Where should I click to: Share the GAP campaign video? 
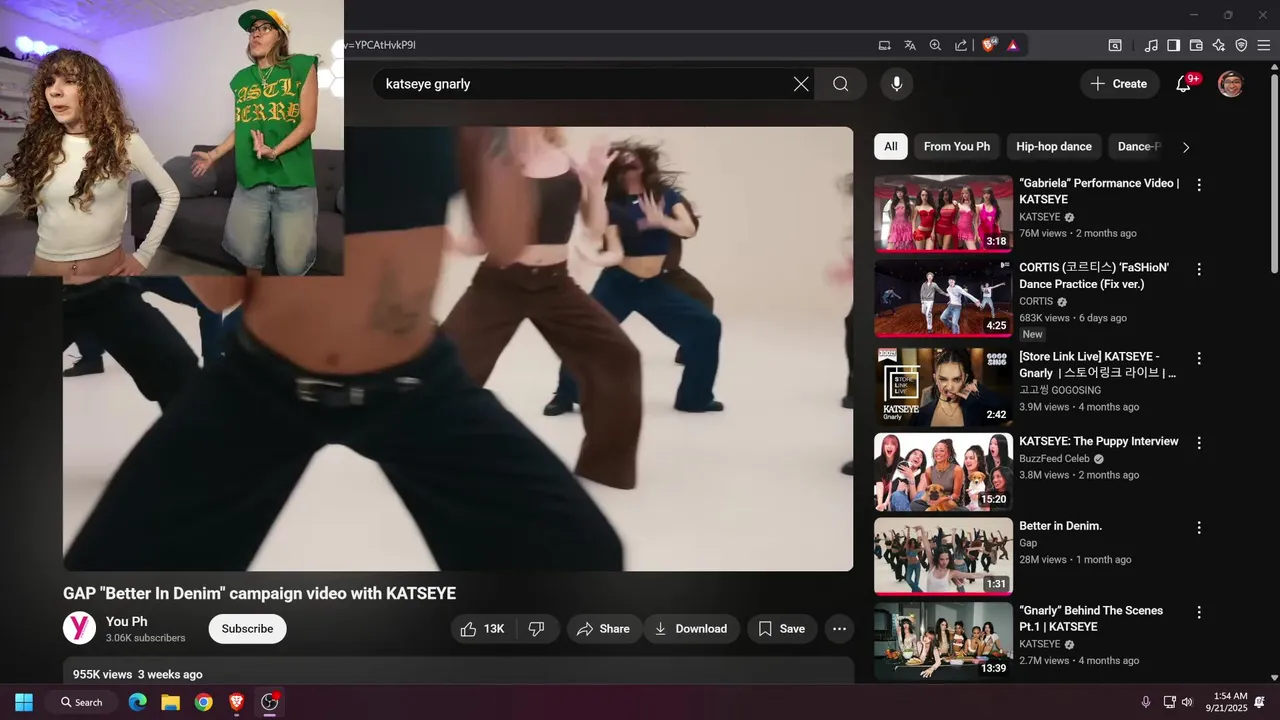(x=604, y=629)
